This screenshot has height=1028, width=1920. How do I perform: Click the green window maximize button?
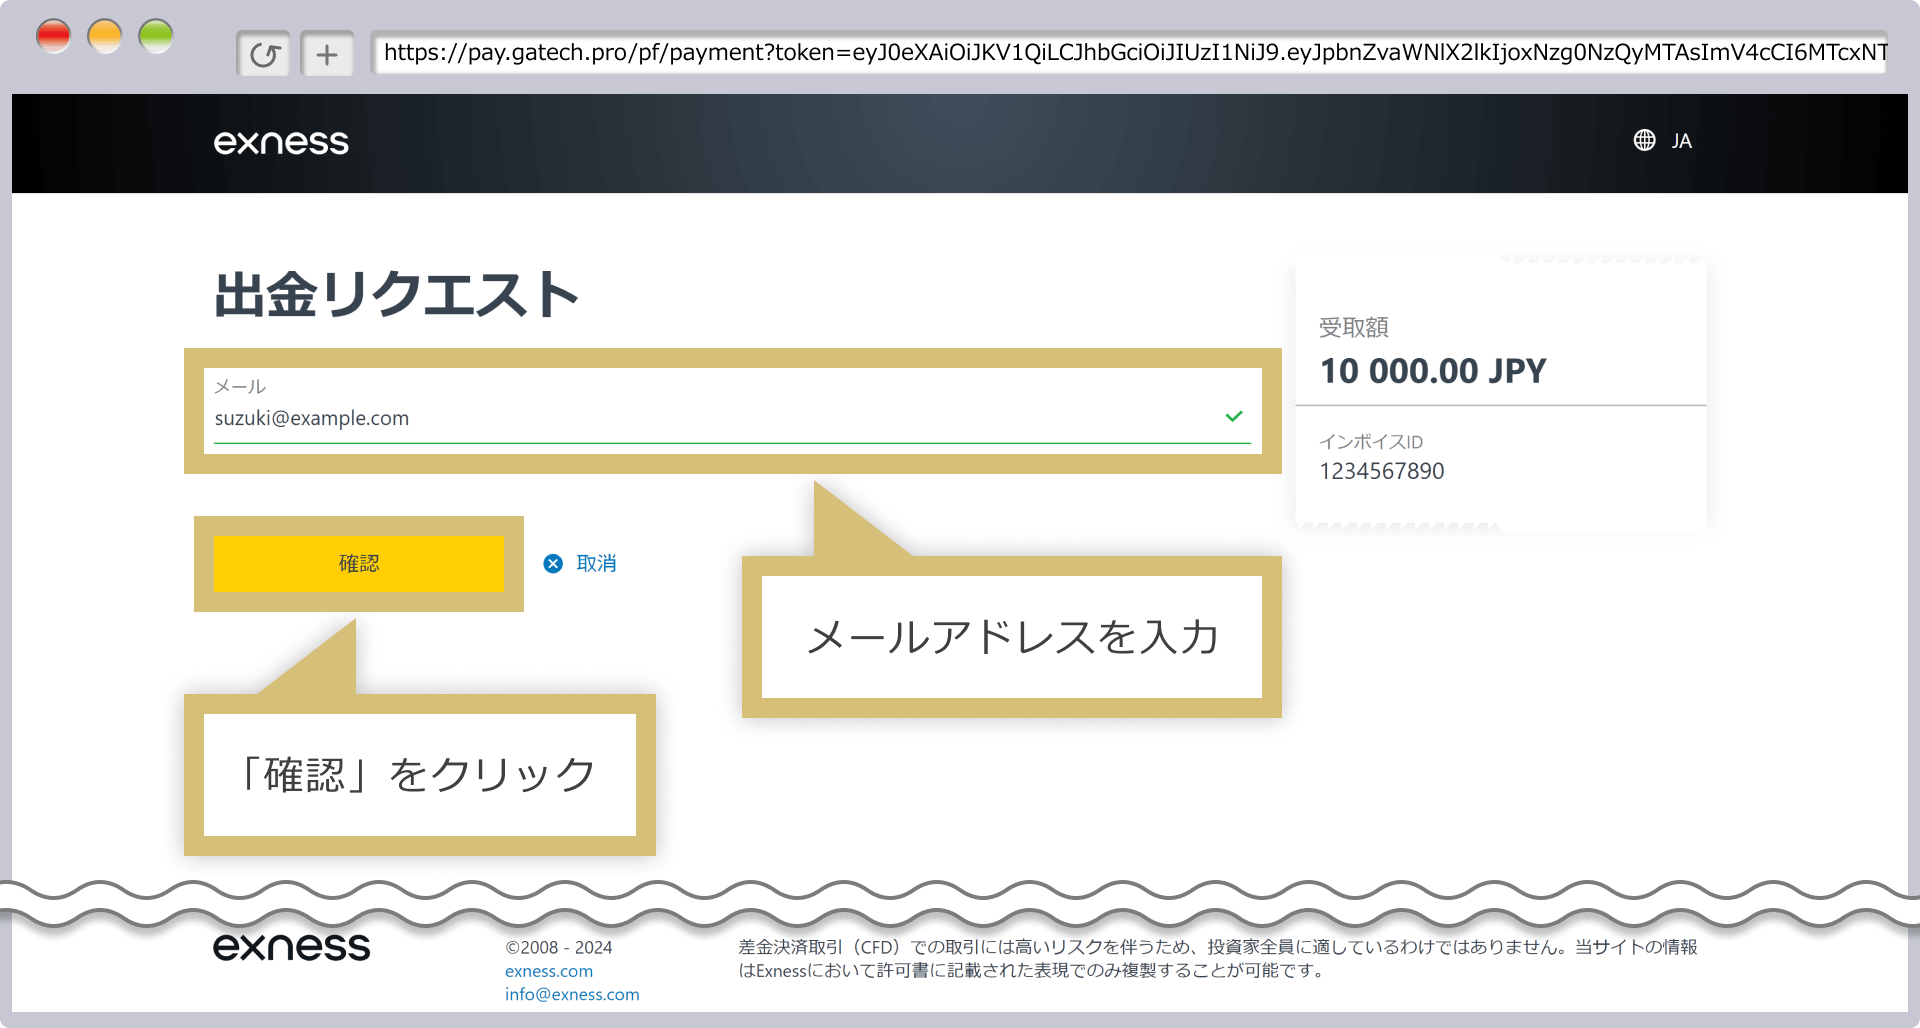click(x=156, y=37)
